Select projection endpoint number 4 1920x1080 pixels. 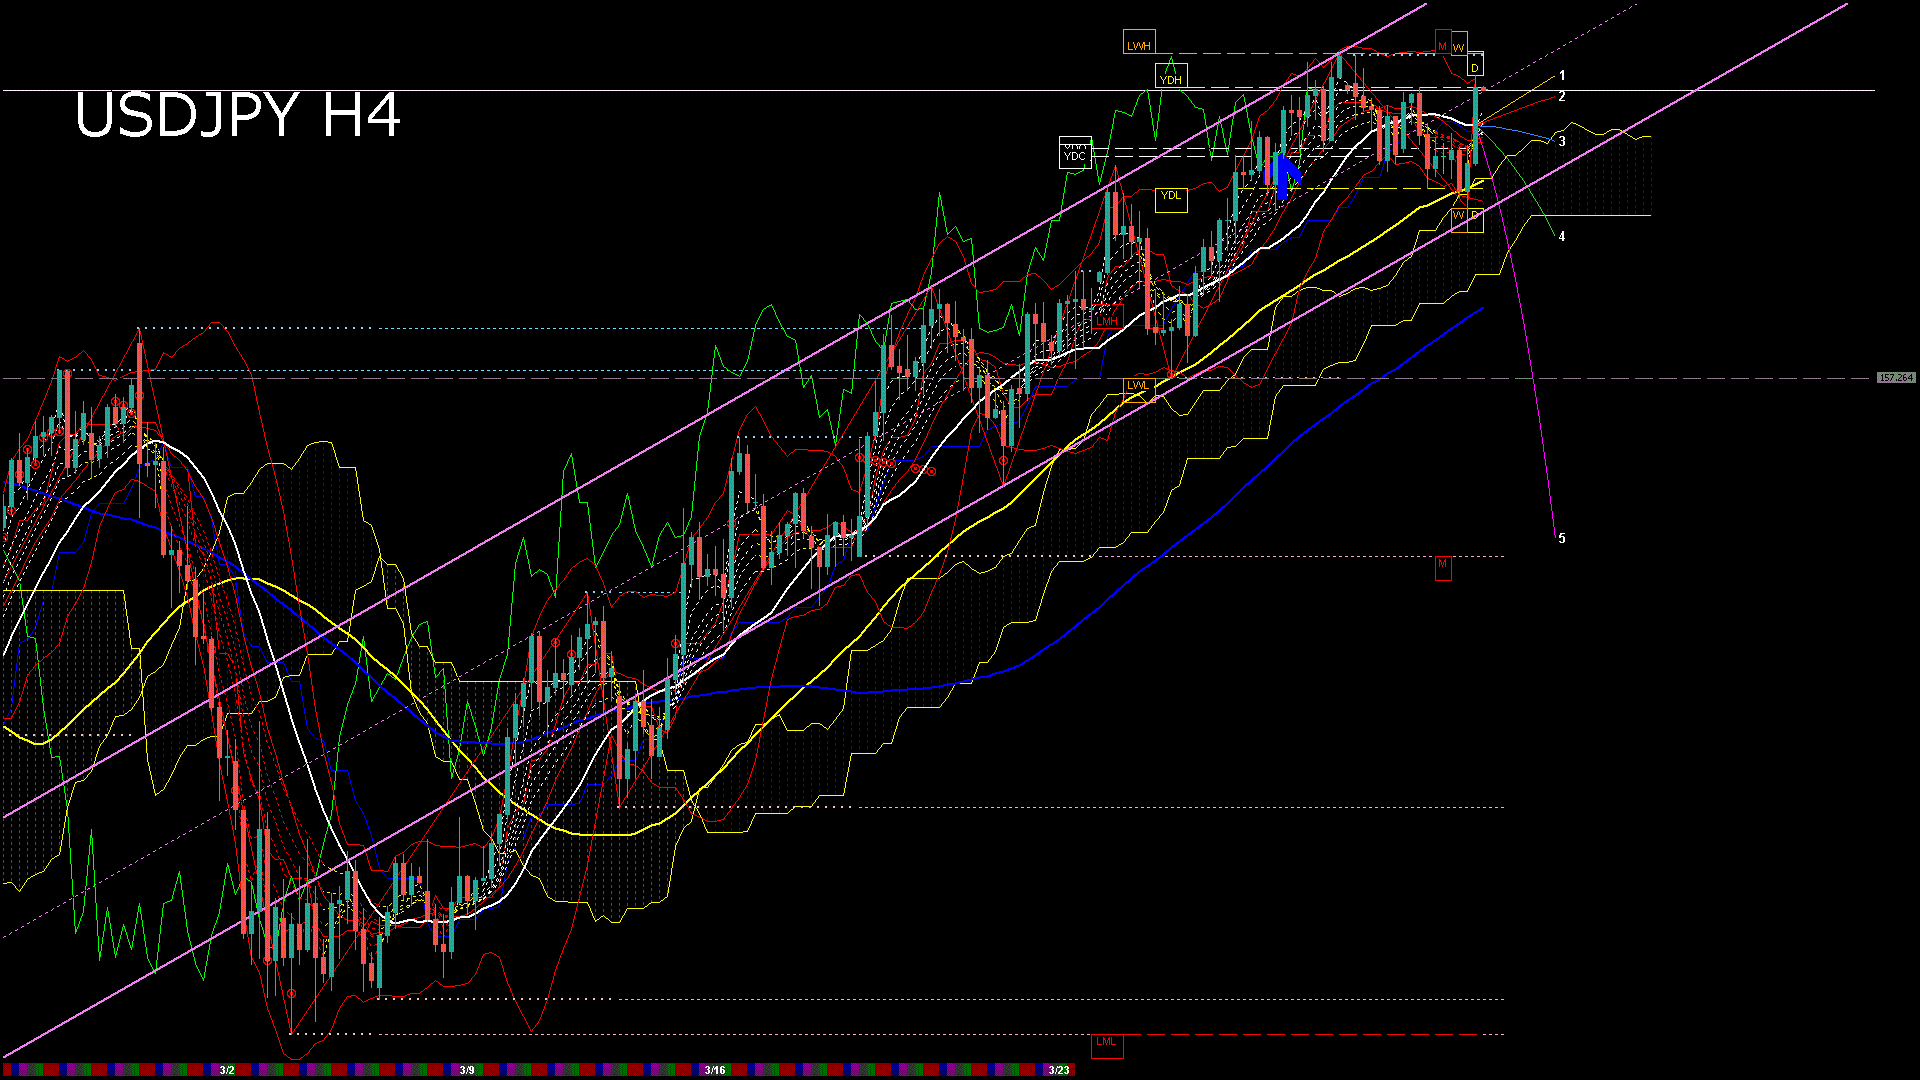[1562, 237]
